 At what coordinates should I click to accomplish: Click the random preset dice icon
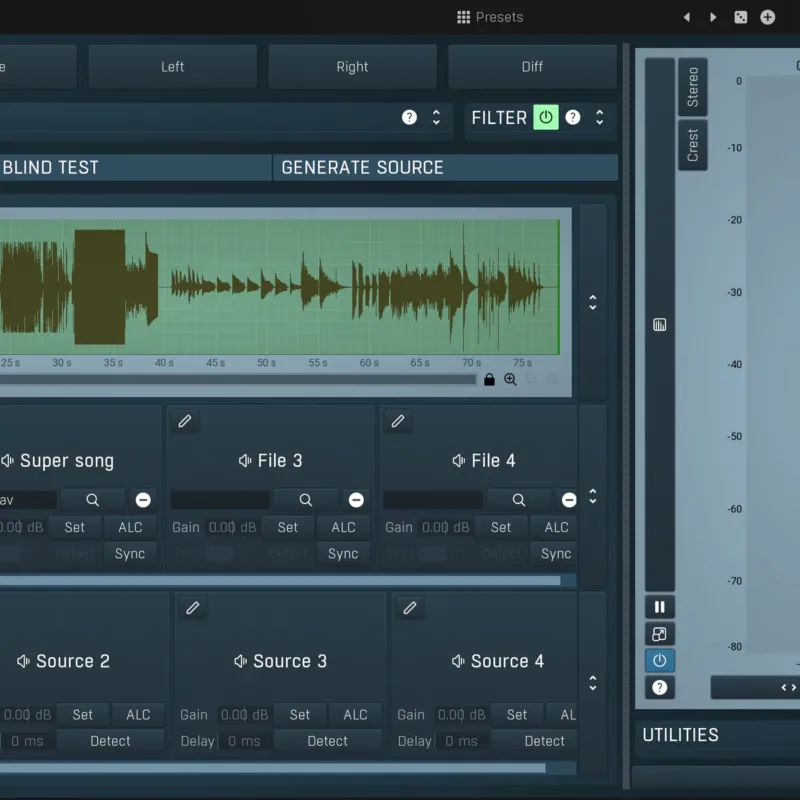(740, 17)
